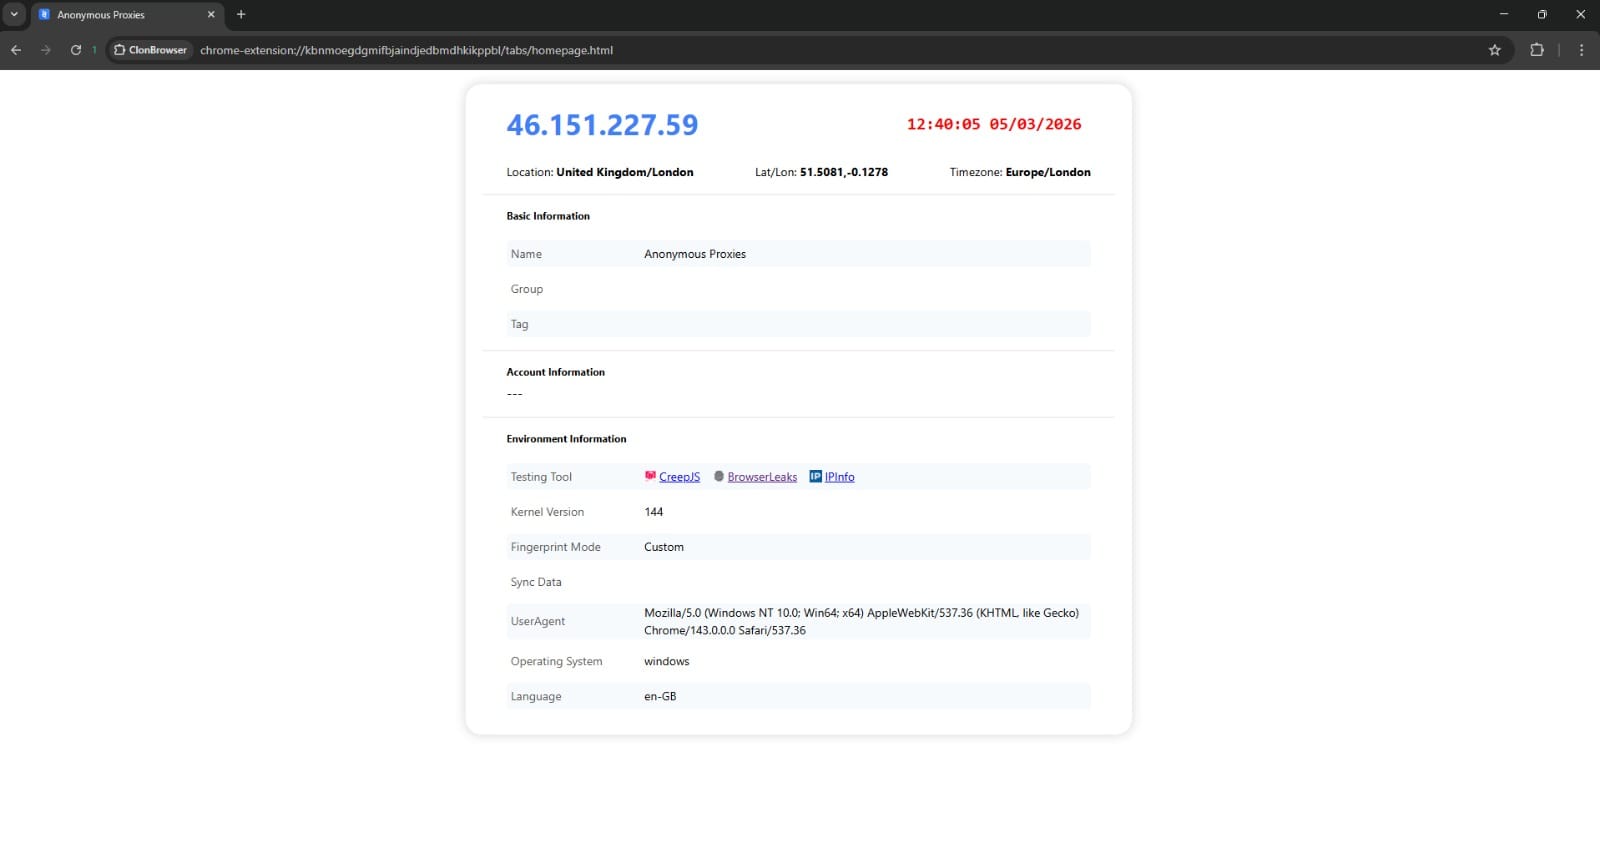This screenshot has height=858, width=1600.
Task: Click the ClonBrowser site chip
Action: point(150,50)
